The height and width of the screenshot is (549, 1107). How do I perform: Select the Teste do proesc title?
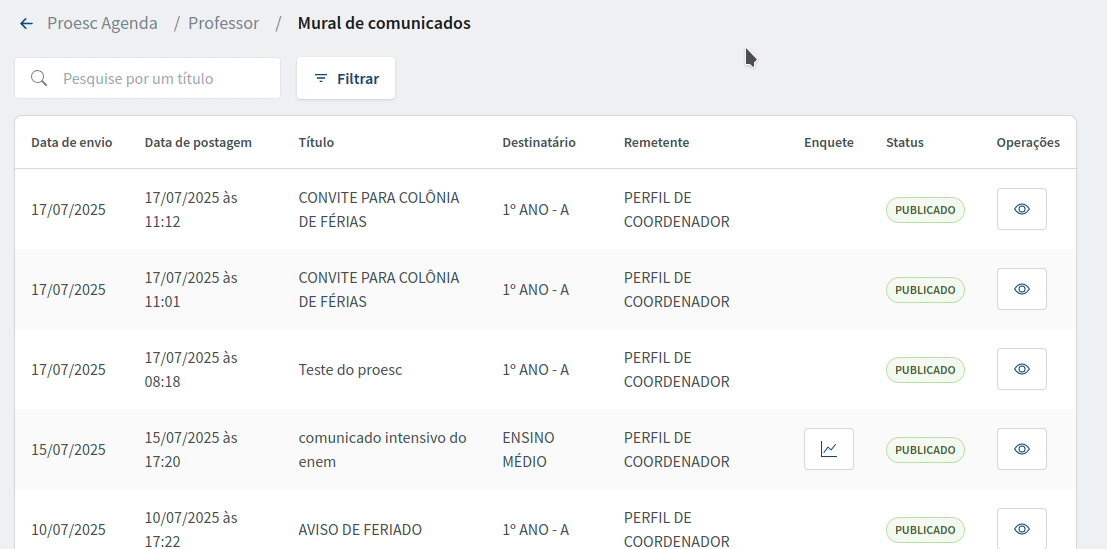[x=350, y=370]
